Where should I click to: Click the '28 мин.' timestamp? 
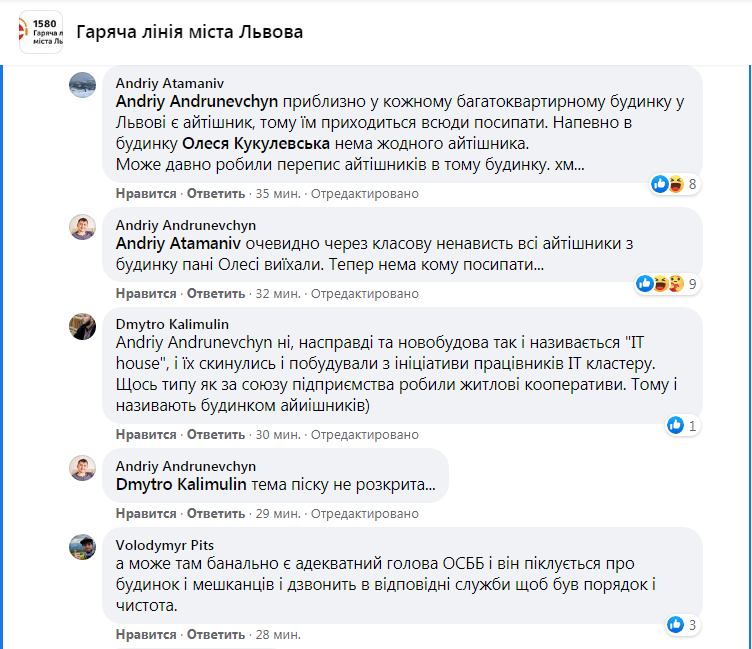click(x=279, y=634)
